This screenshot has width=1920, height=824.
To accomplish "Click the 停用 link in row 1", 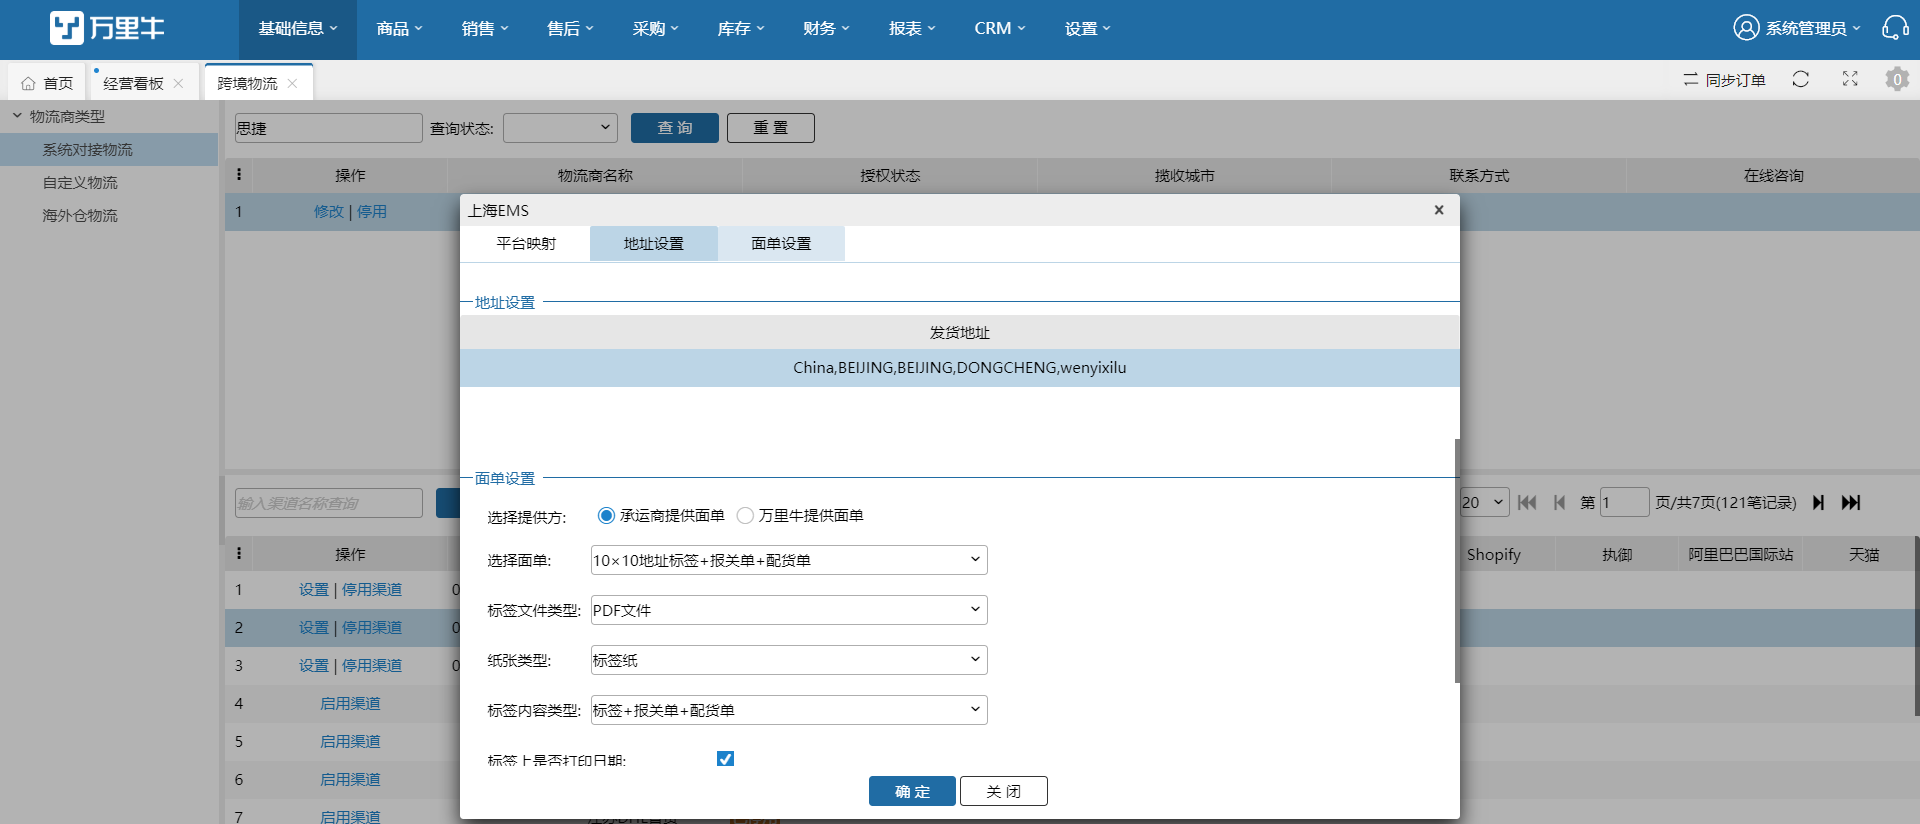I will (x=372, y=212).
